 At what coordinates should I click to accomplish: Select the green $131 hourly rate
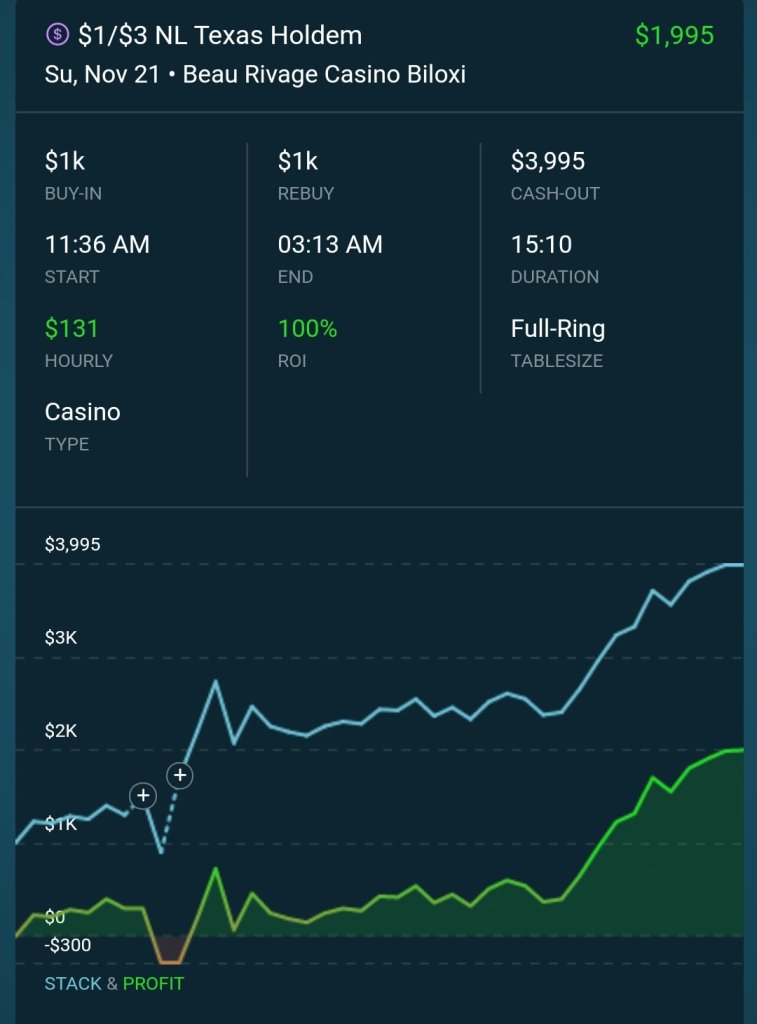72,328
